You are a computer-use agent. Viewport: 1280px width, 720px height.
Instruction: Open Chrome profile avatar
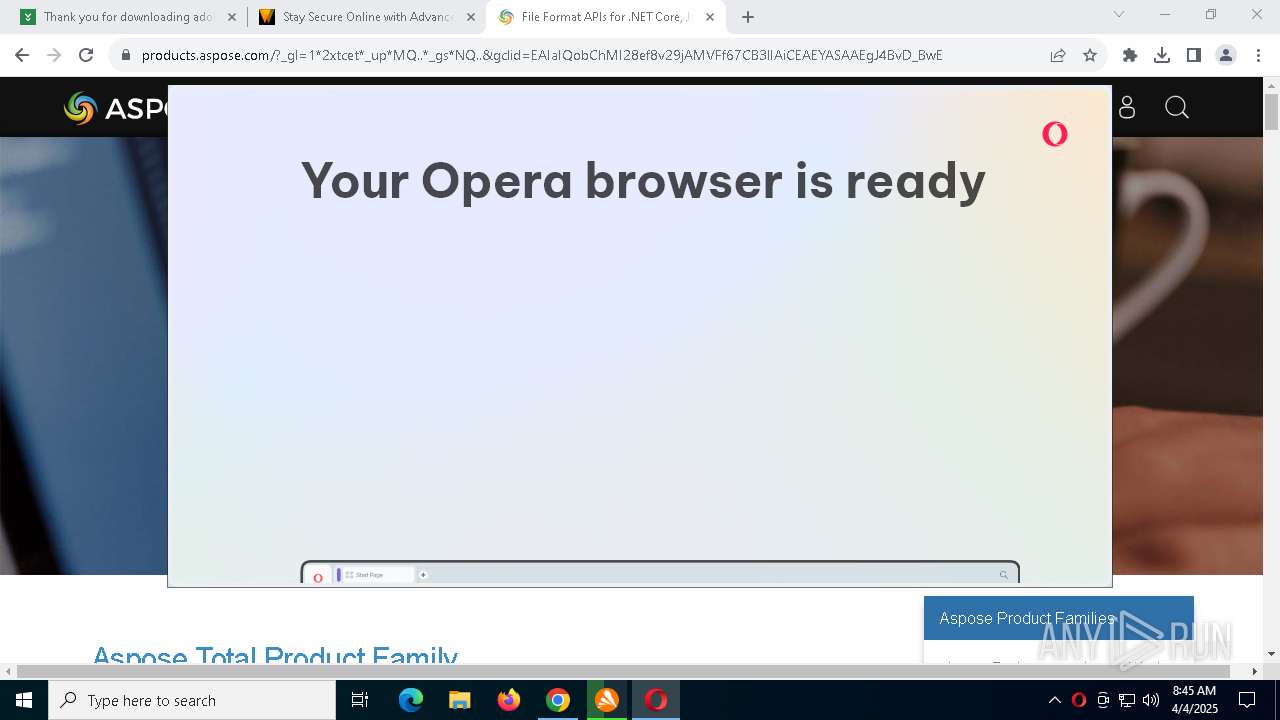click(1226, 55)
